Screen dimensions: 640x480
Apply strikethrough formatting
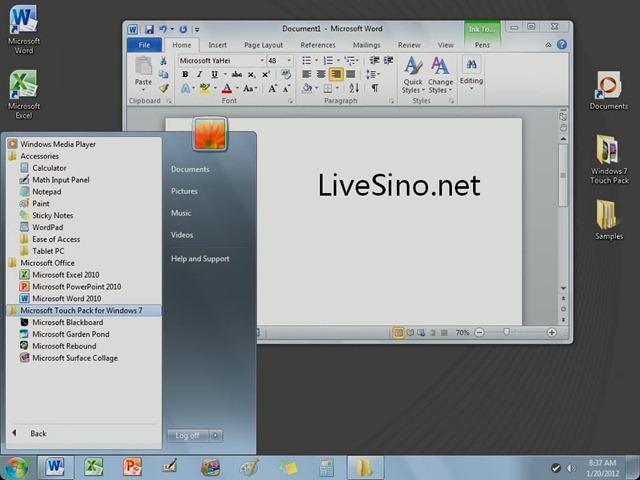pos(236,74)
